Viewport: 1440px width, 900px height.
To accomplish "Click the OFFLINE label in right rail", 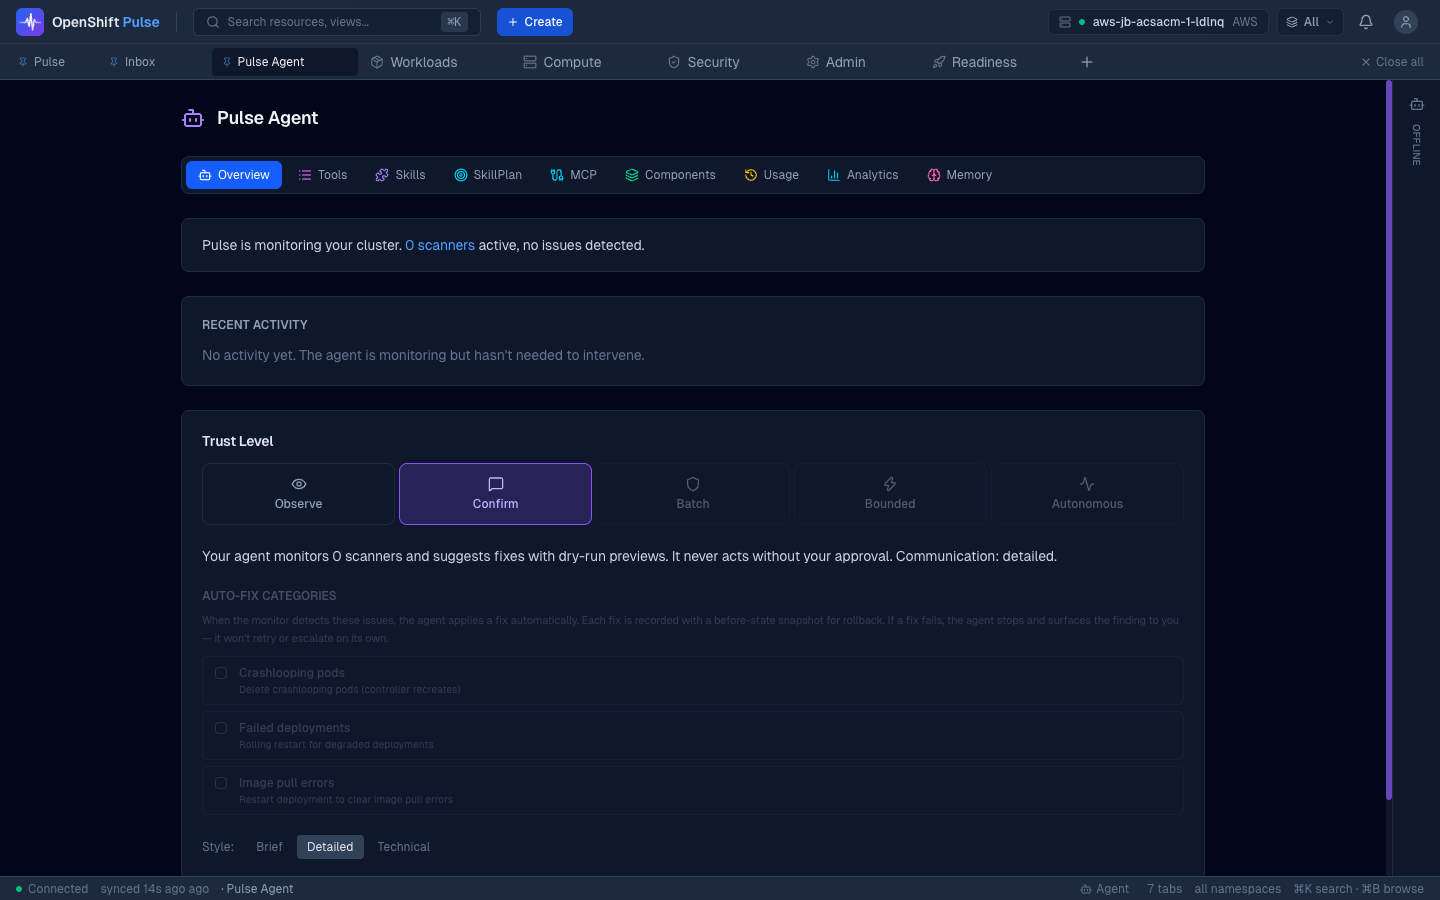I will tap(1417, 145).
